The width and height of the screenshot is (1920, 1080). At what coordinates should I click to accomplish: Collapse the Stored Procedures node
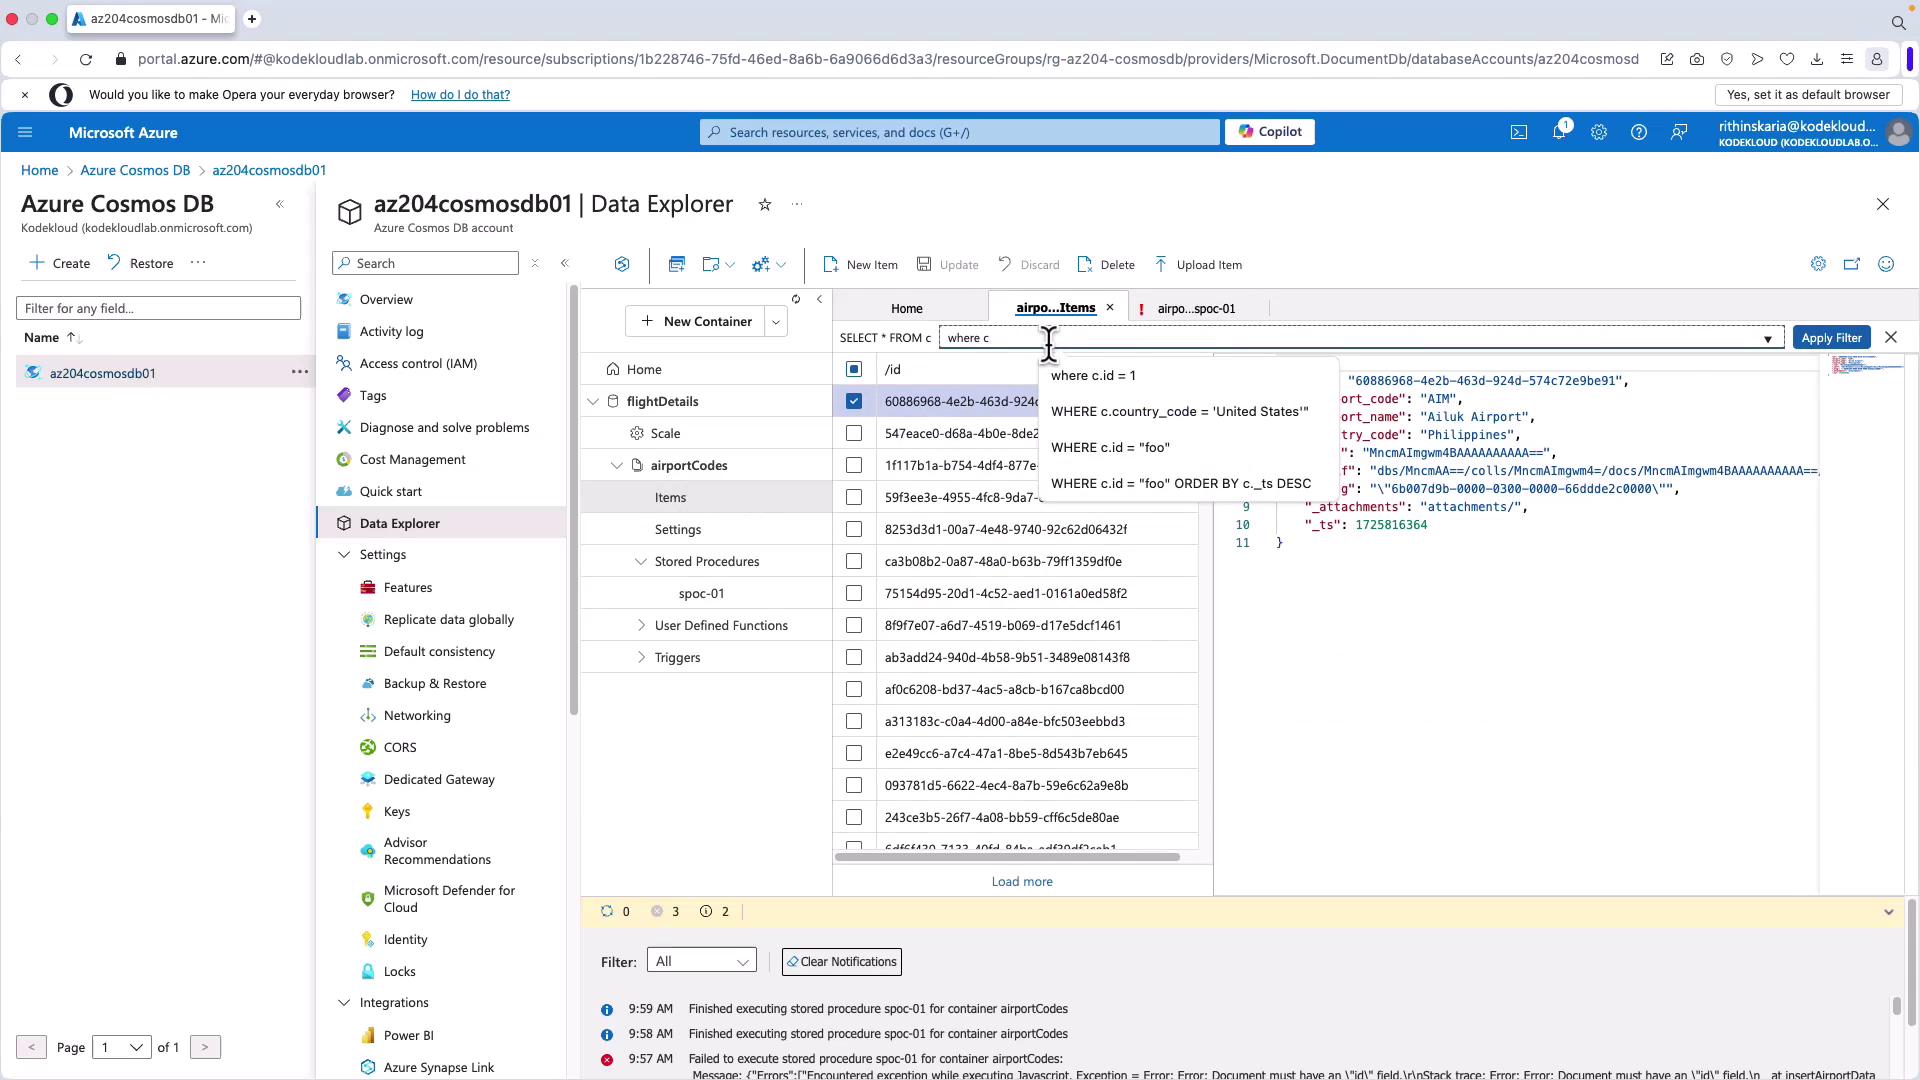pos(641,561)
